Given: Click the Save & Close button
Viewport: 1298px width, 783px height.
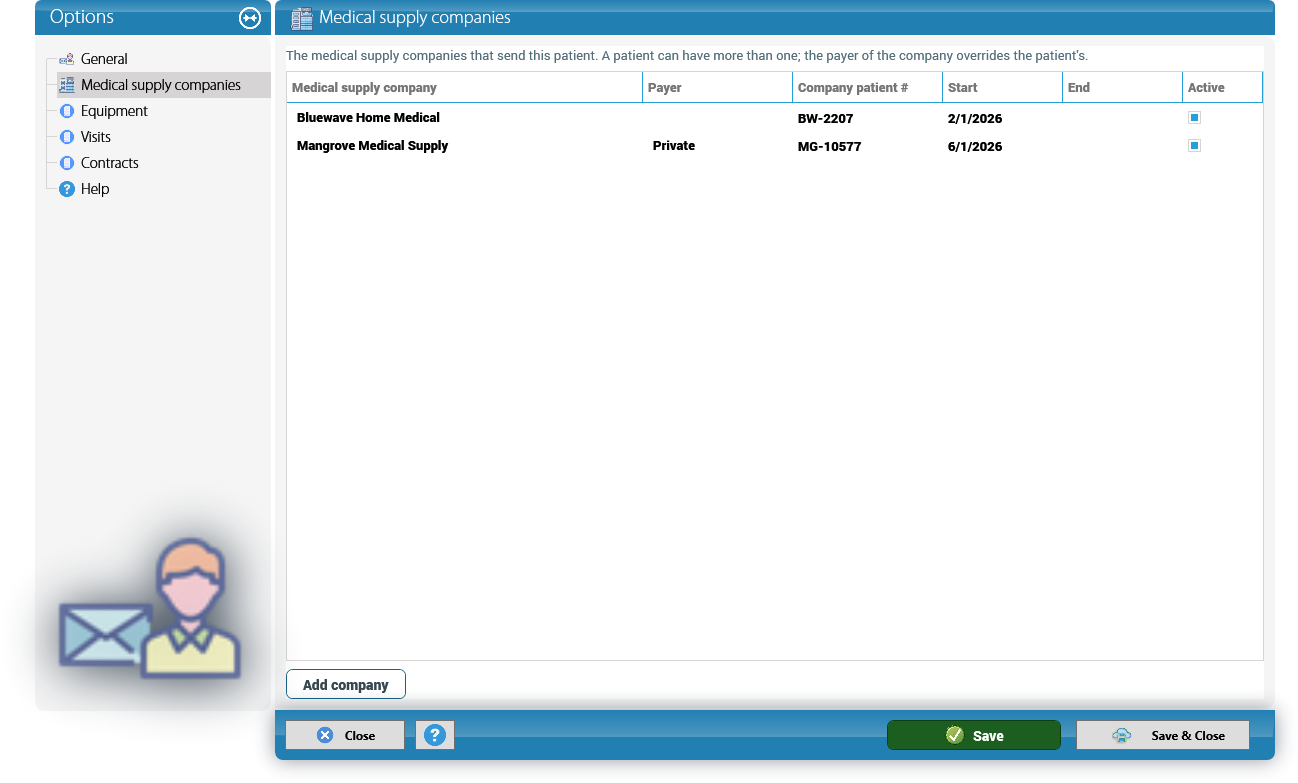Looking at the screenshot, I should point(1163,735).
